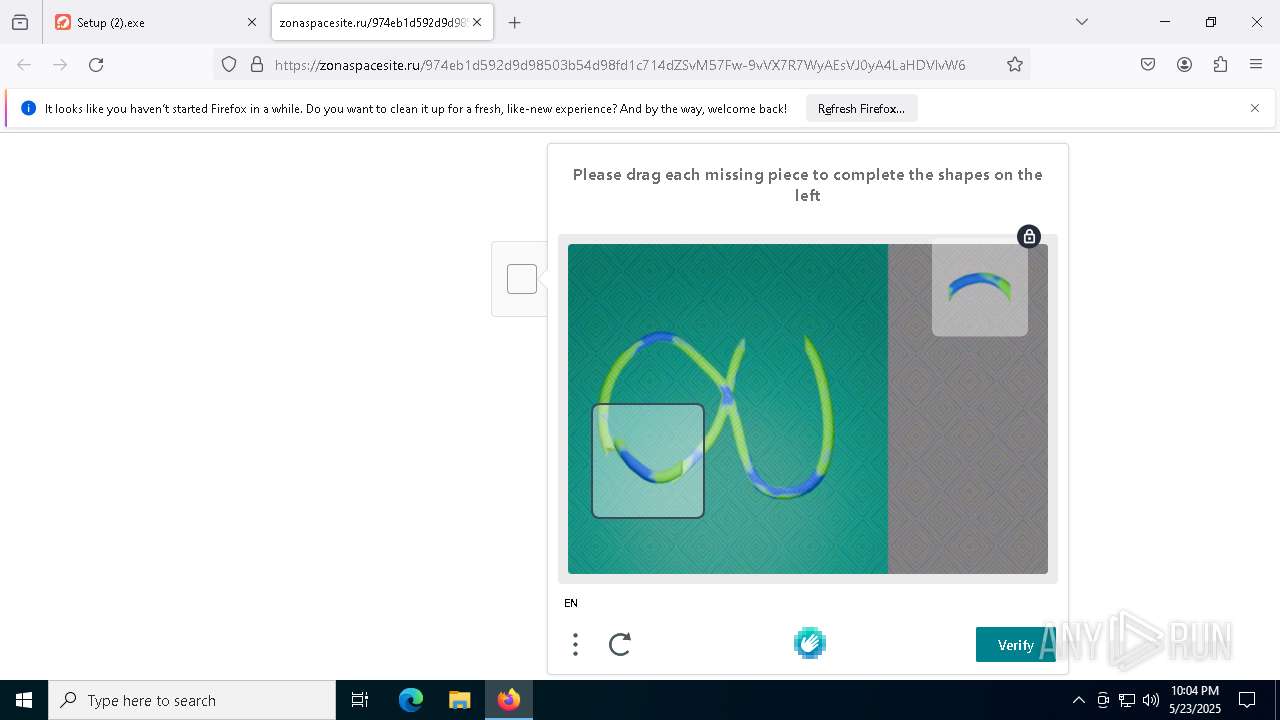The image size is (1280, 720).
Task: Minimize the Firefox window
Action: tap(1165, 22)
